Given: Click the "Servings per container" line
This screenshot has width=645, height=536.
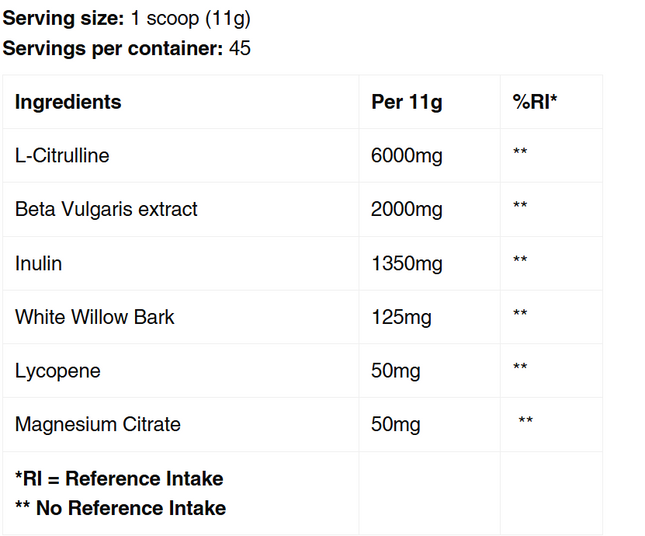Looking at the screenshot, I should tap(127, 48).
